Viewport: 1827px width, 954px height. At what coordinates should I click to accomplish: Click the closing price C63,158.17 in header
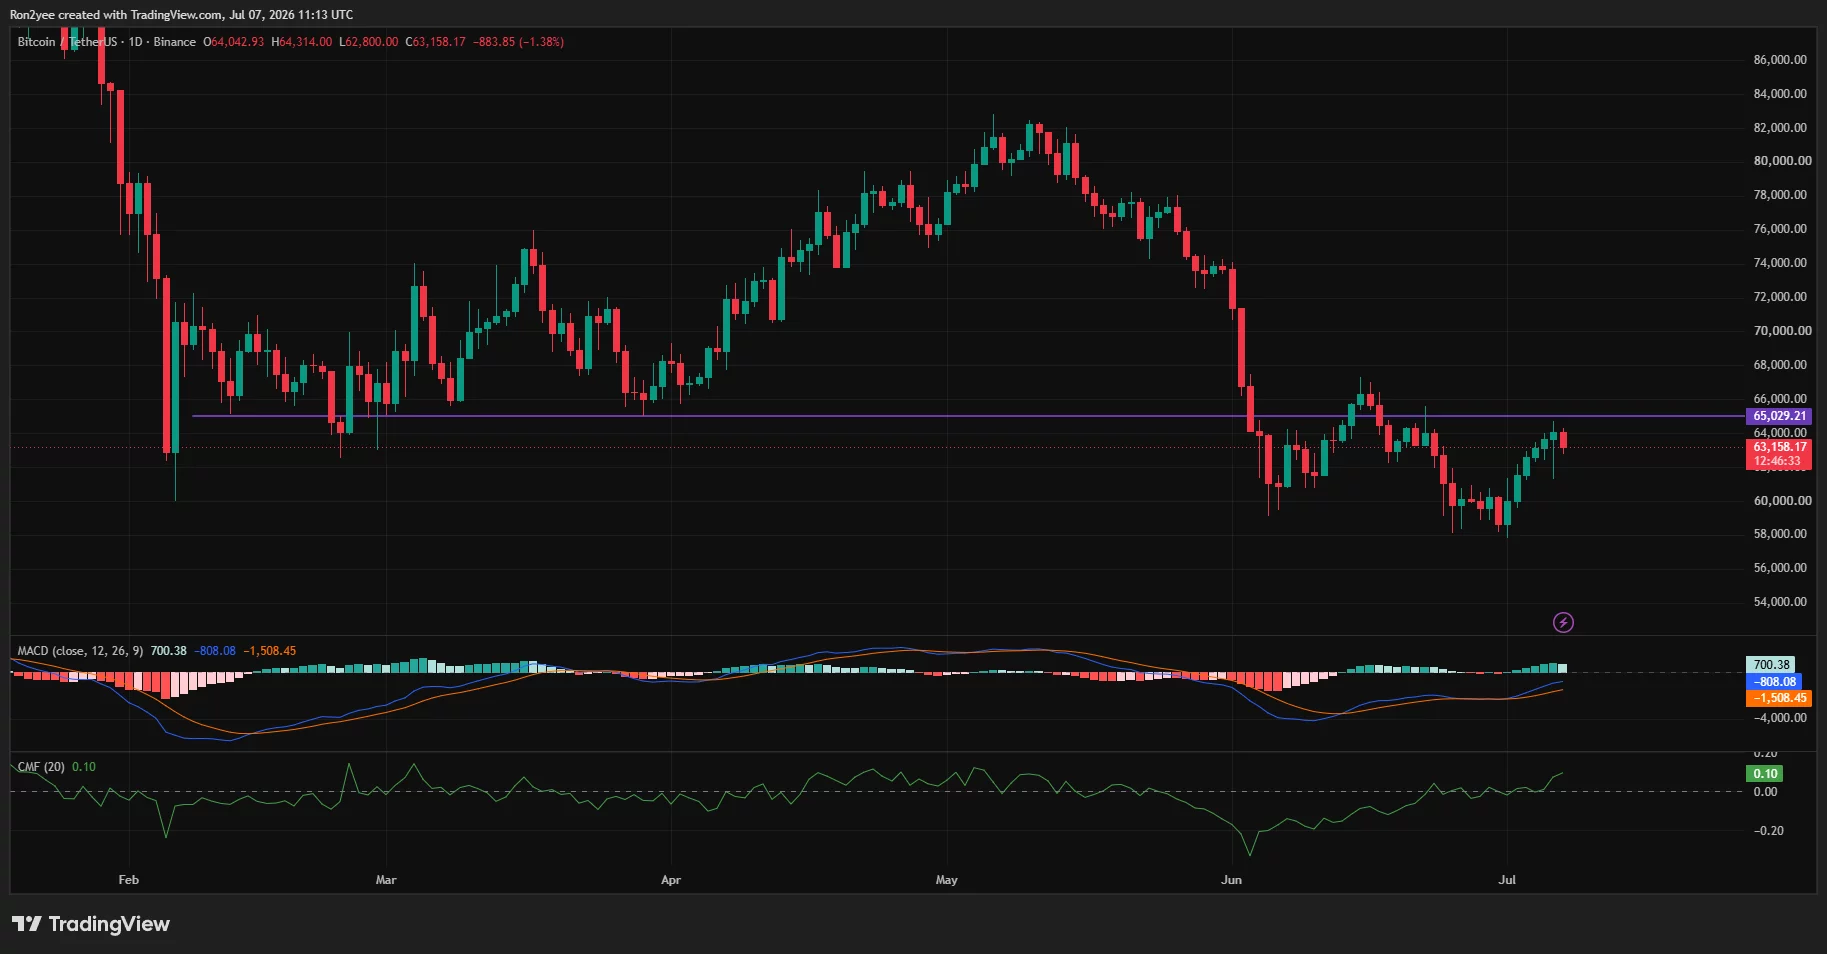(x=435, y=42)
